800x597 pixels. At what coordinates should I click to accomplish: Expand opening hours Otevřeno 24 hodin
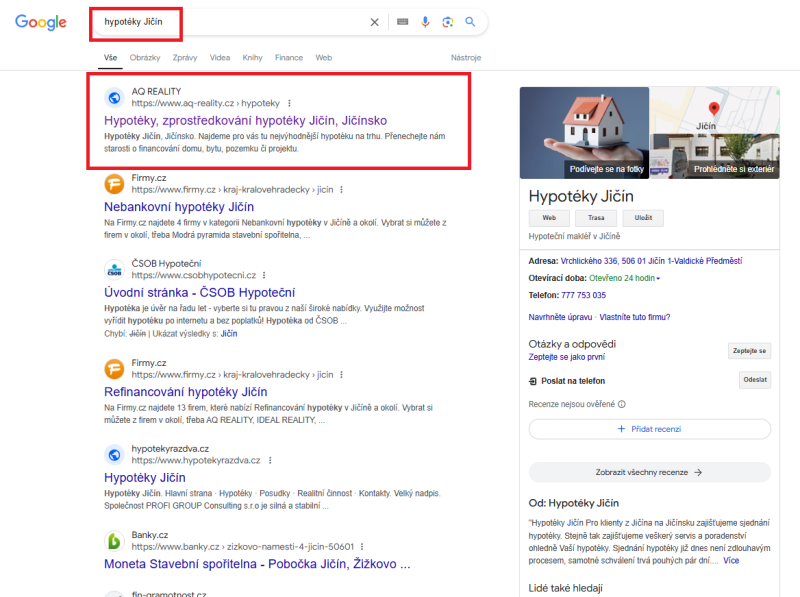pos(624,278)
